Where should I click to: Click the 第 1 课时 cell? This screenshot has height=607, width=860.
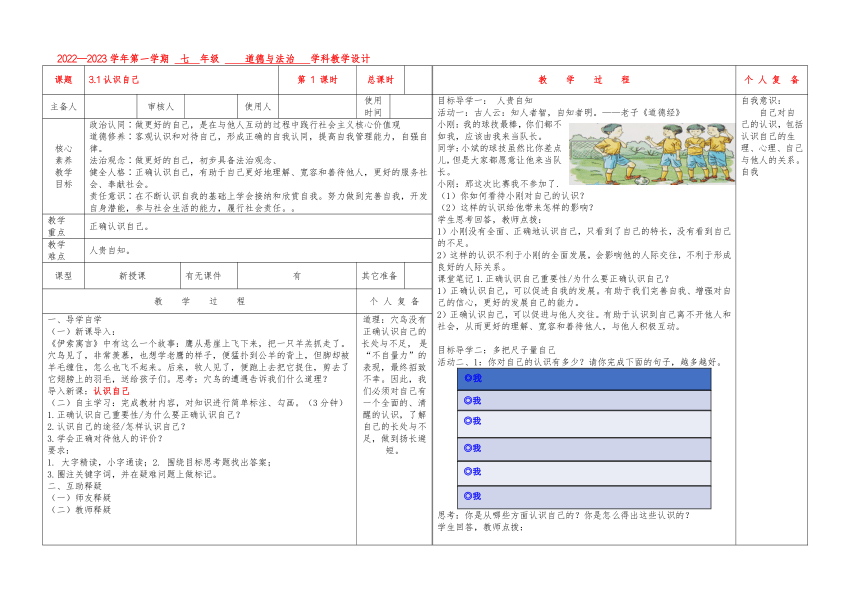tap(318, 80)
